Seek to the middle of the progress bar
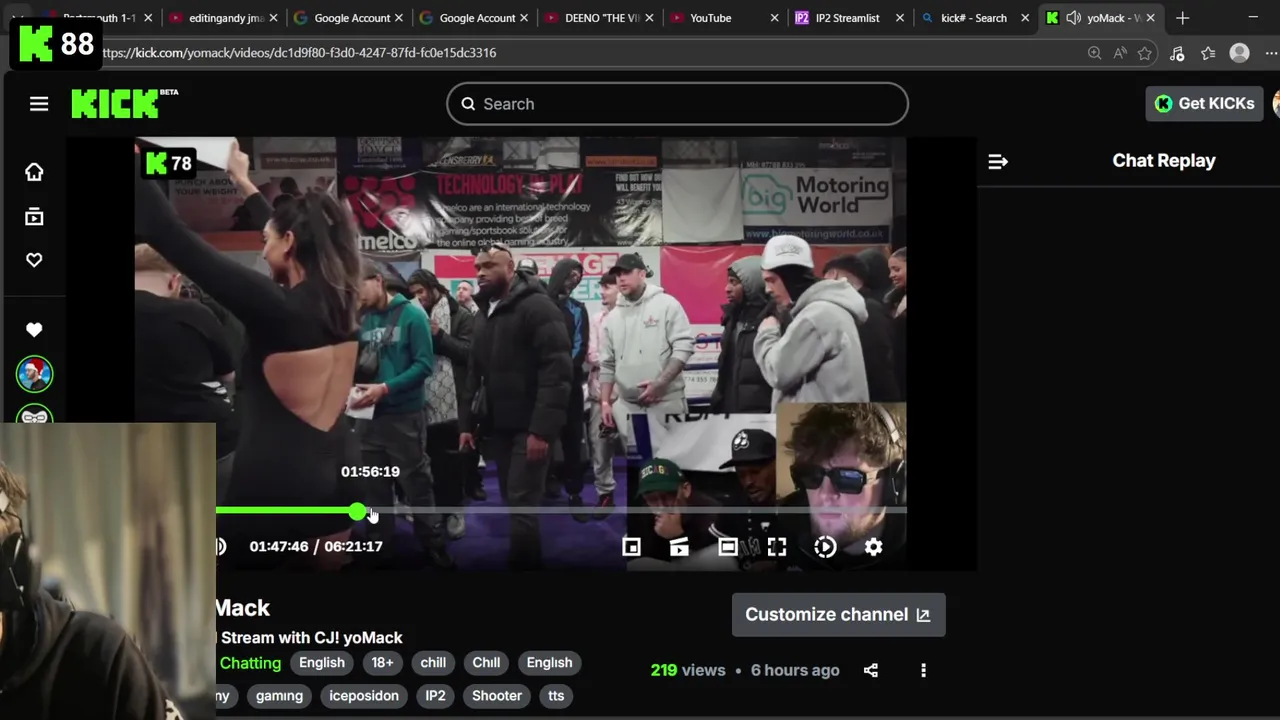1280x720 pixels. click(x=561, y=511)
